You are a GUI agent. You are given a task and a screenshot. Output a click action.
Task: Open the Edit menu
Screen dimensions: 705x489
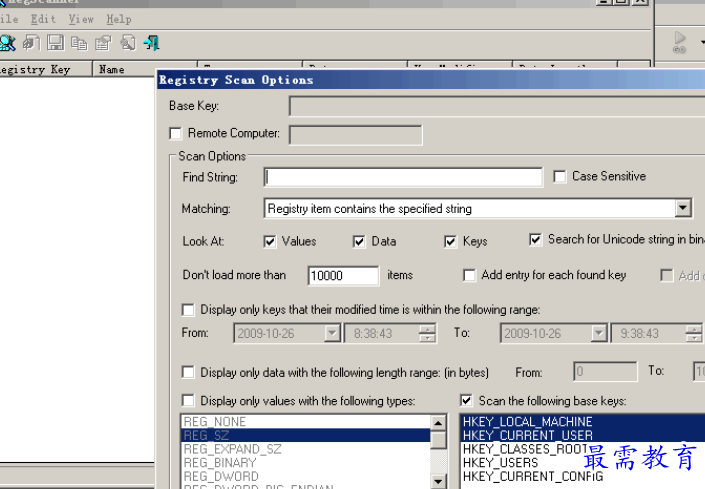click(x=43, y=19)
